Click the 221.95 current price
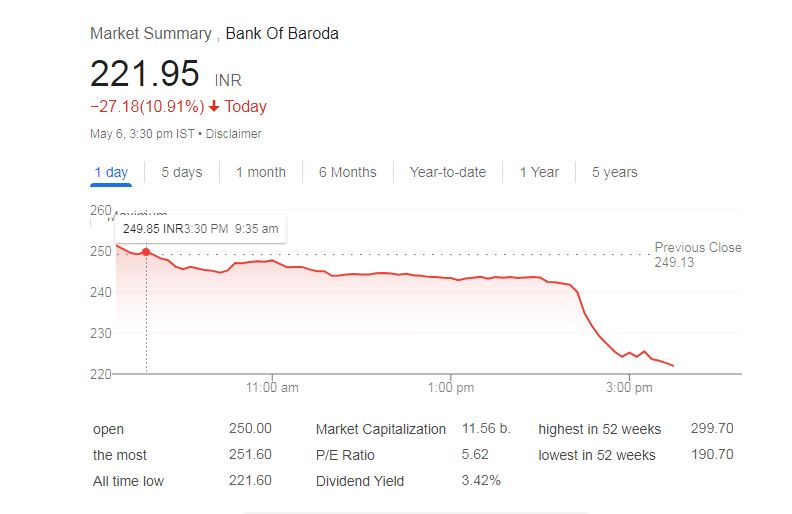The width and height of the screenshot is (792, 514). [x=145, y=75]
